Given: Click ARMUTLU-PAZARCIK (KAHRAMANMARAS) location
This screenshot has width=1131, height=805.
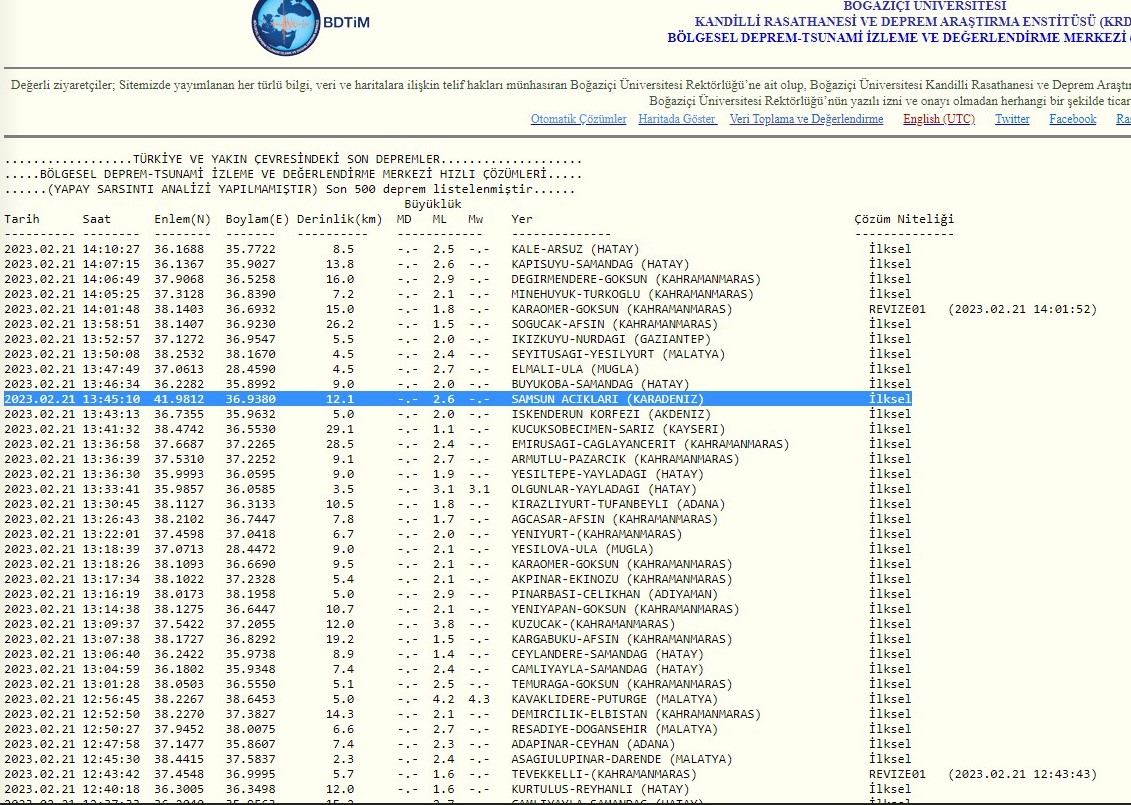Looking at the screenshot, I should click(x=625, y=459).
